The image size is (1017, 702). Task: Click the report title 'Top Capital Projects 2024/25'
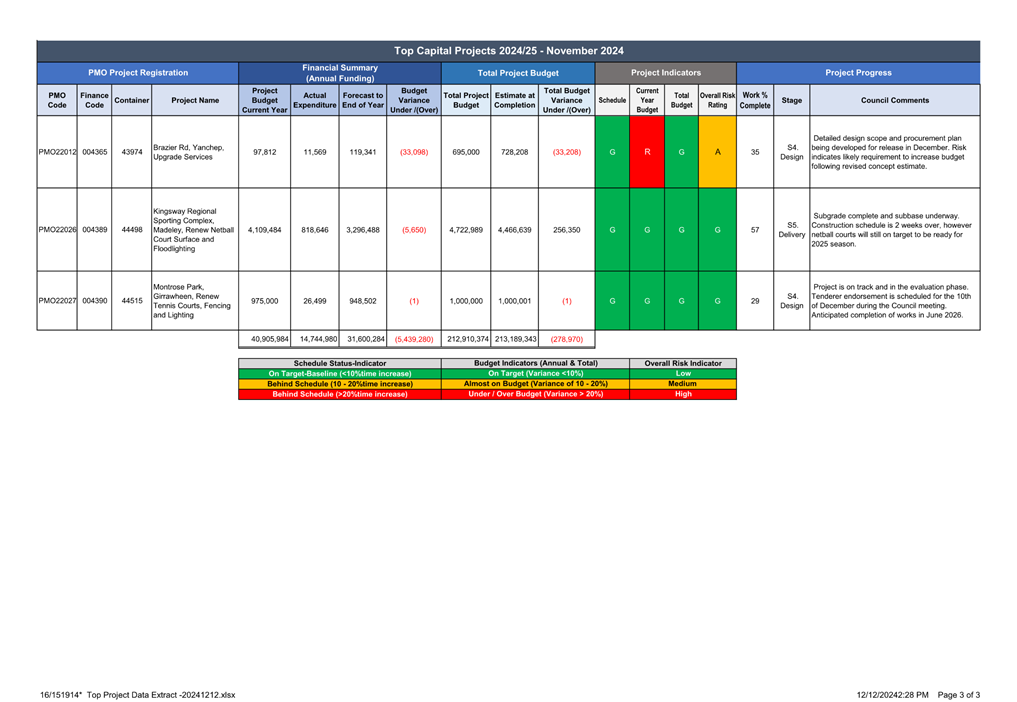(x=508, y=51)
